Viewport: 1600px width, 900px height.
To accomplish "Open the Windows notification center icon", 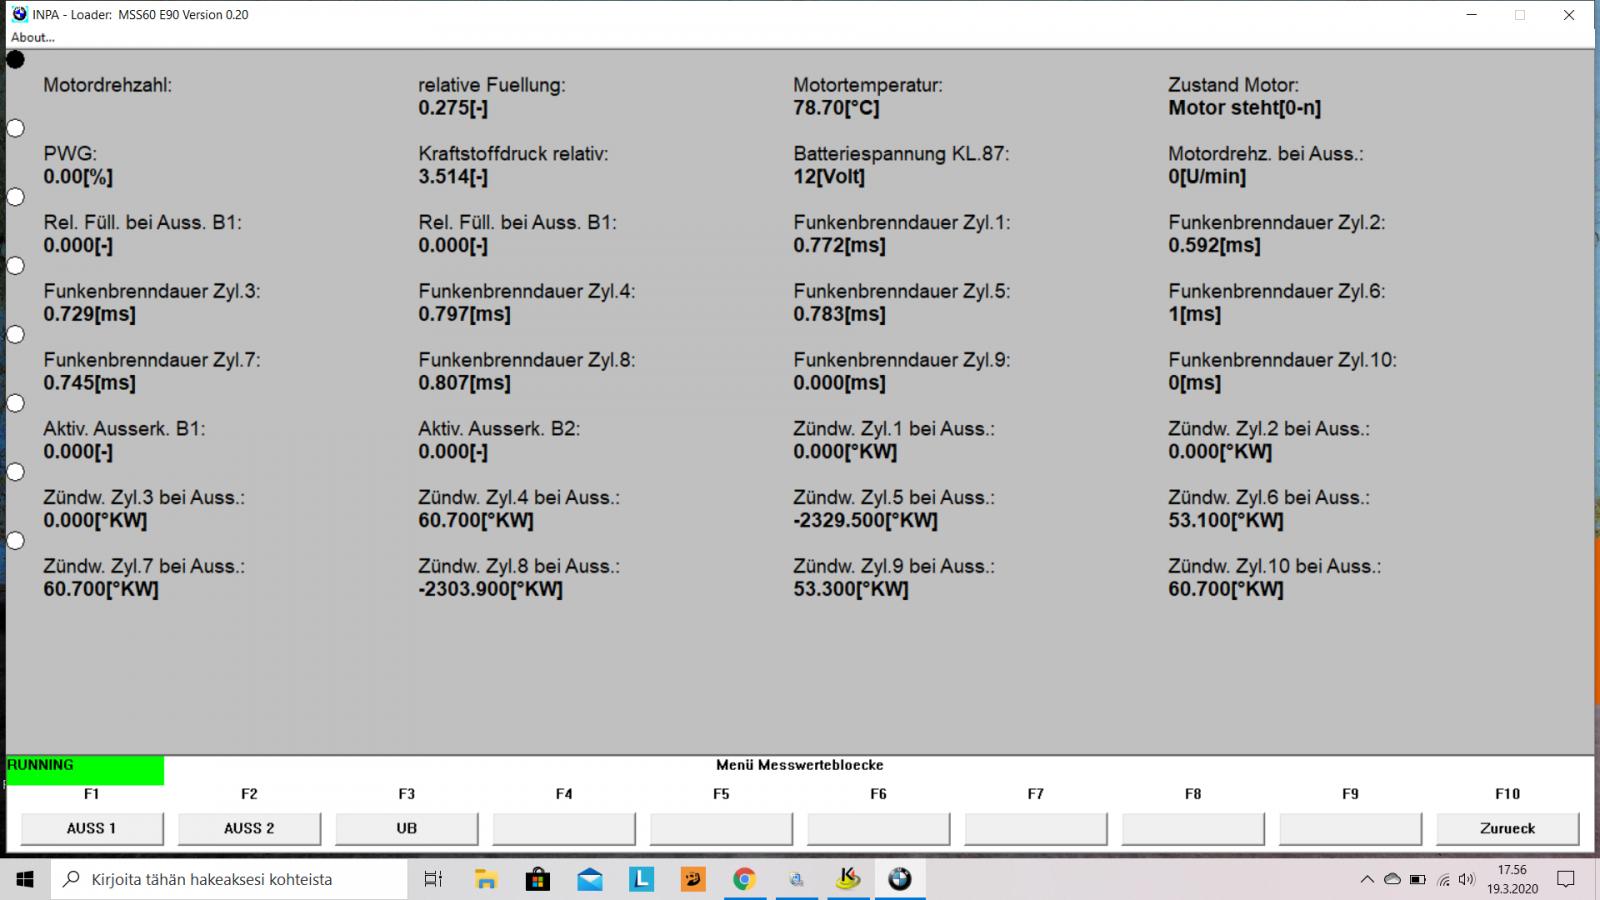I will point(1566,879).
